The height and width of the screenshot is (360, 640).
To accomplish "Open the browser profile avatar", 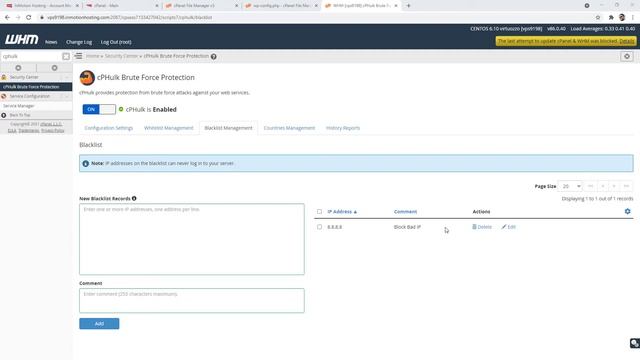I will (x=622, y=18).
